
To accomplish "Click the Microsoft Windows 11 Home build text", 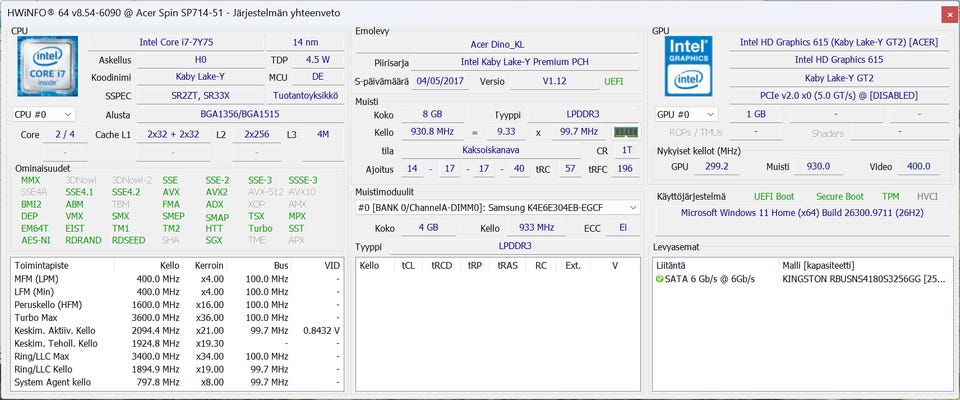I will (x=802, y=213).
